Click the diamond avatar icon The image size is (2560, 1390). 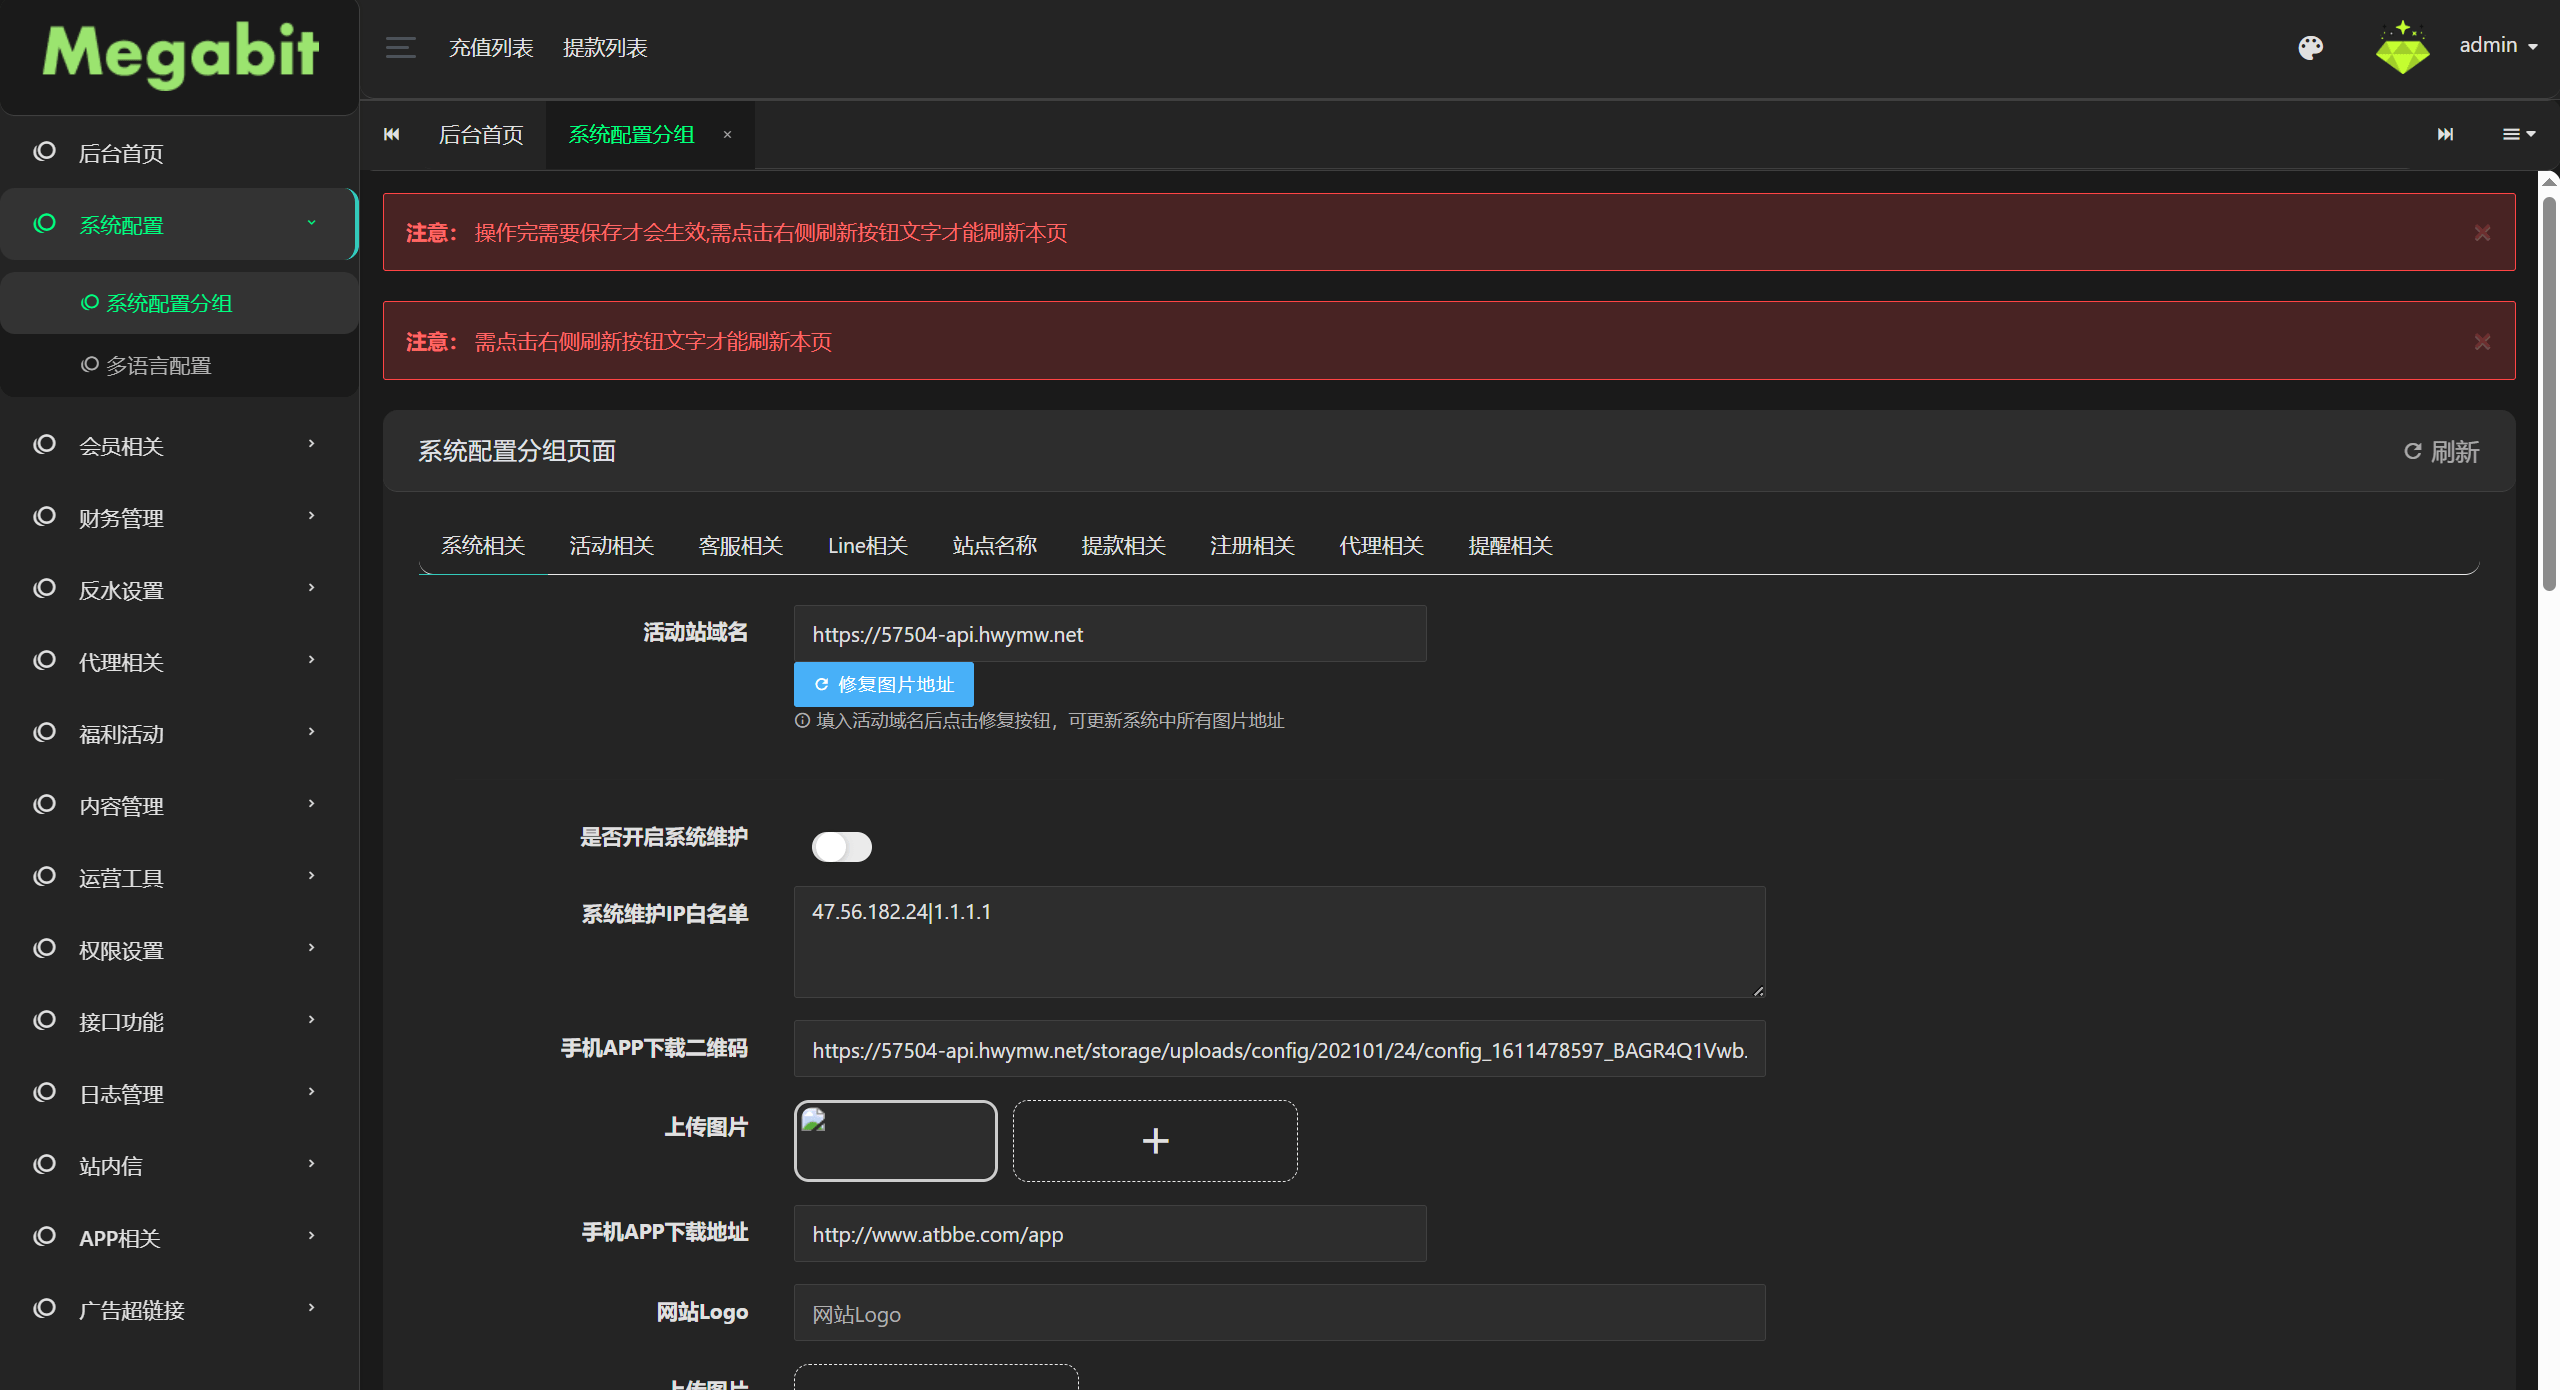(2402, 47)
